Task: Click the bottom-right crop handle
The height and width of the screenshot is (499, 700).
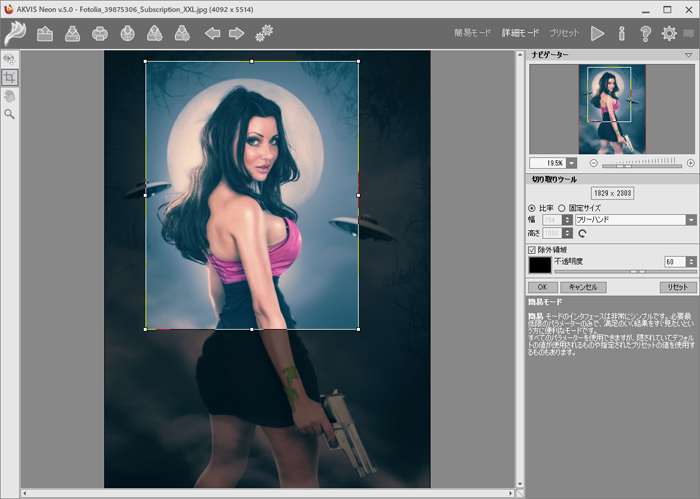Action: (358, 329)
